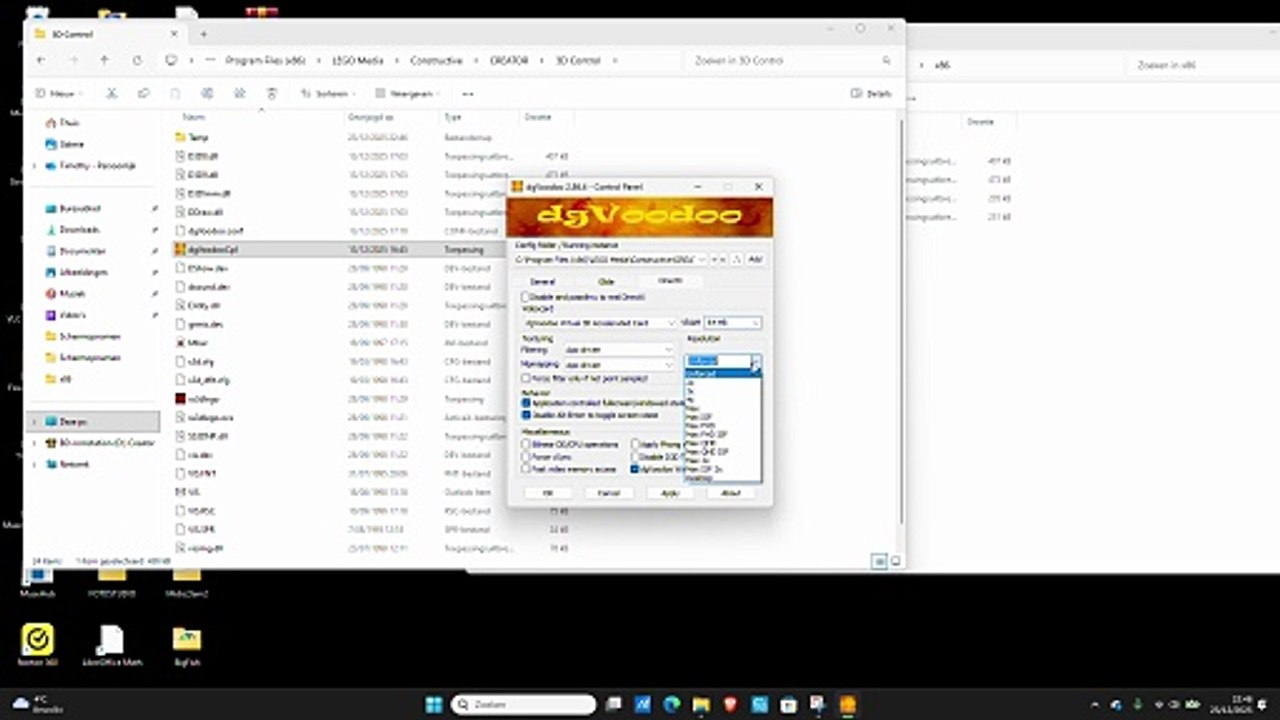Switch to the General tab in dgVoodoo
Image resolution: width=1280 pixels, height=720 pixels.
[x=542, y=282]
